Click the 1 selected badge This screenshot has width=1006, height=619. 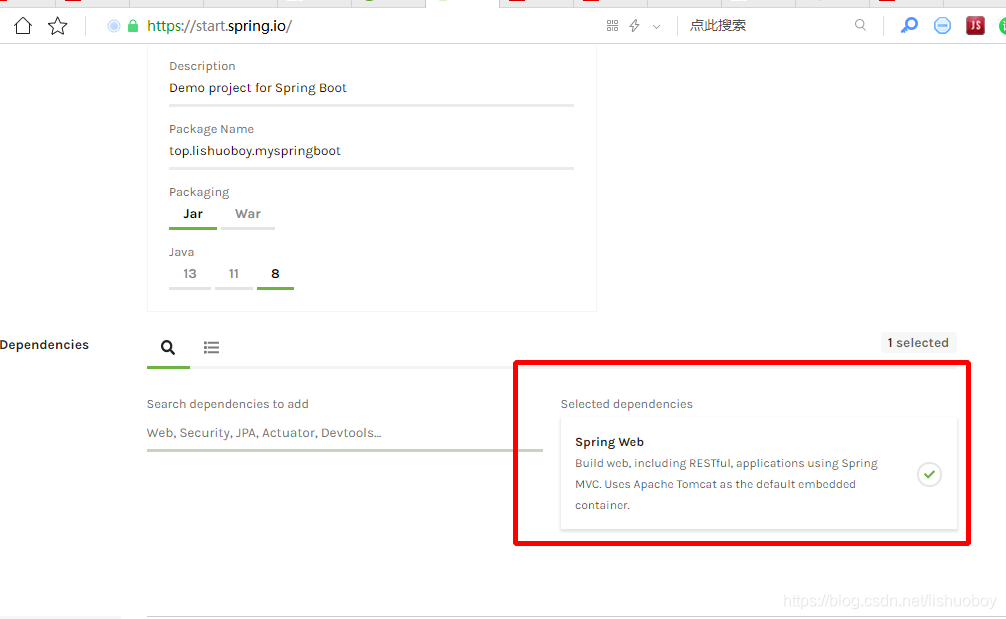point(918,342)
